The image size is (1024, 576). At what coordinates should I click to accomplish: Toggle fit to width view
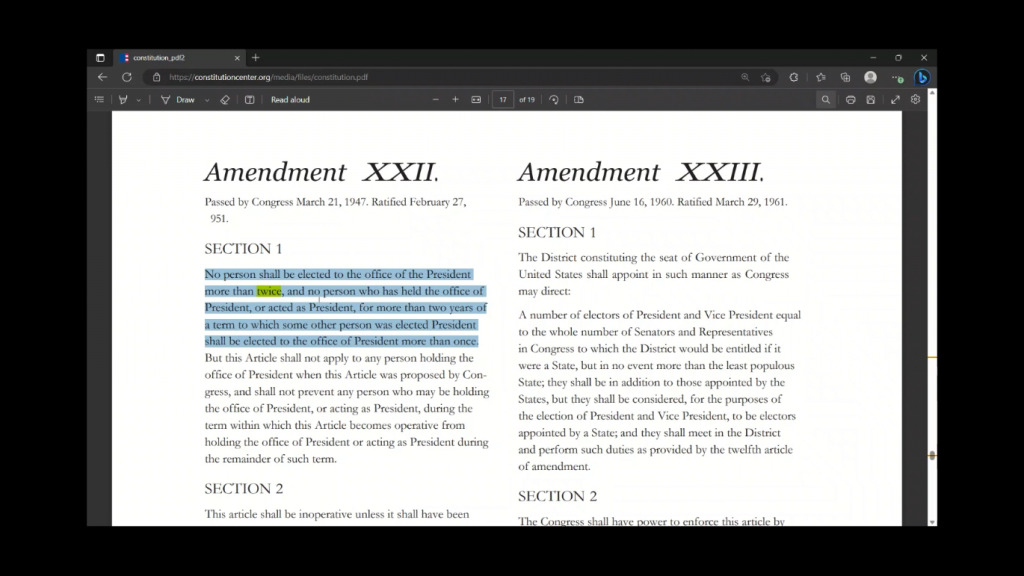pos(476,100)
